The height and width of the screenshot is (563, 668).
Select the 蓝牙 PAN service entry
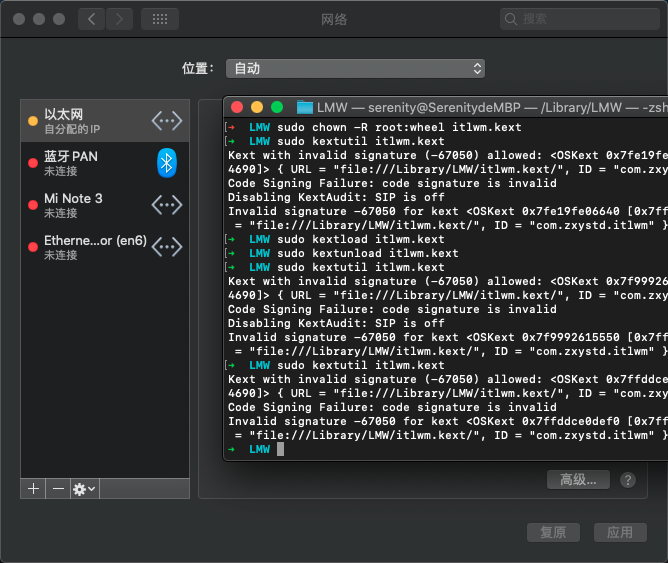(105, 163)
